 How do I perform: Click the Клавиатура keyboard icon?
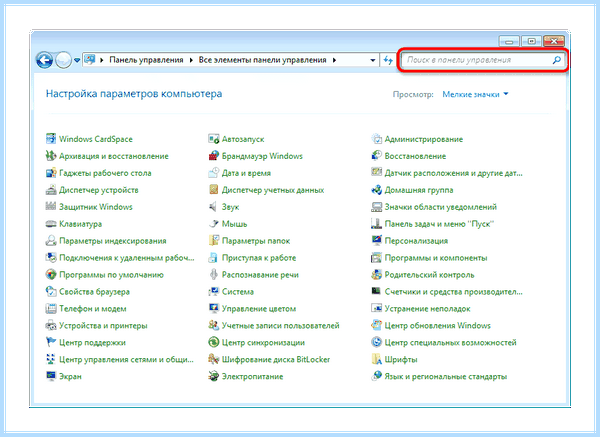[x=51, y=223]
